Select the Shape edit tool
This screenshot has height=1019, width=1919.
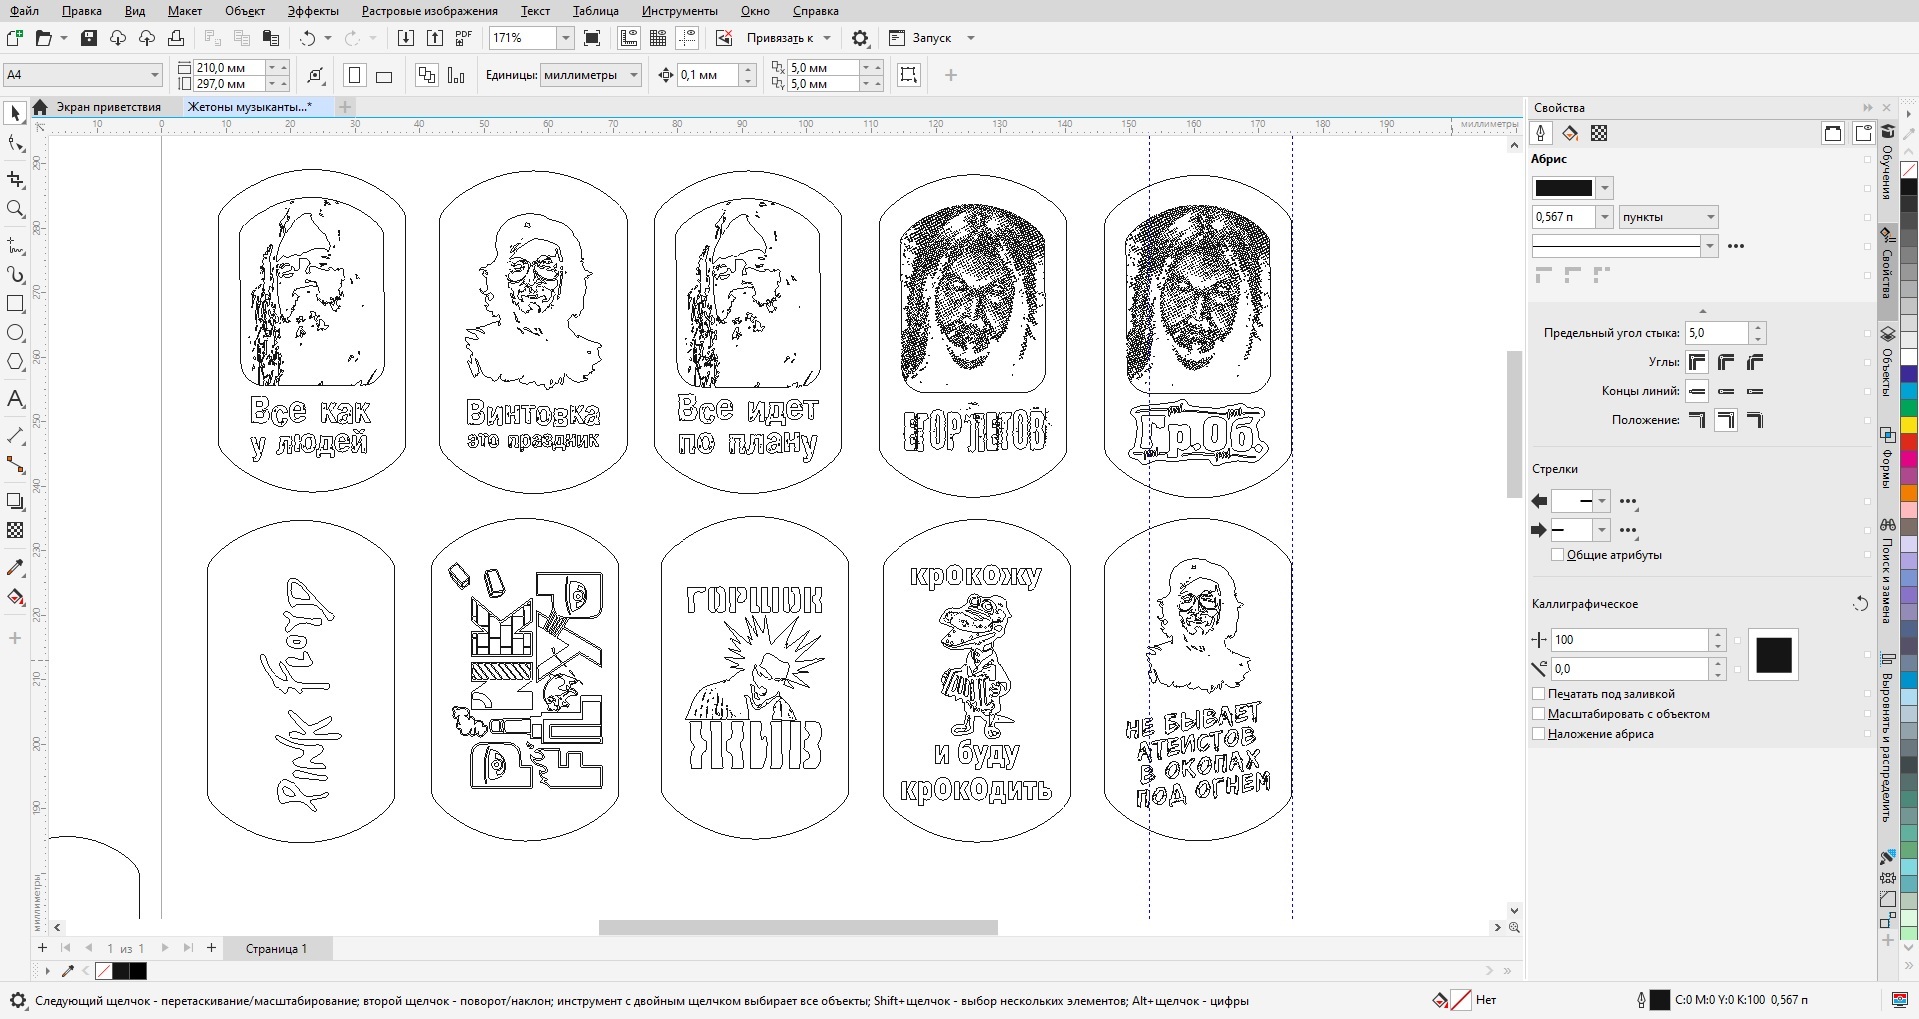[15, 145]
